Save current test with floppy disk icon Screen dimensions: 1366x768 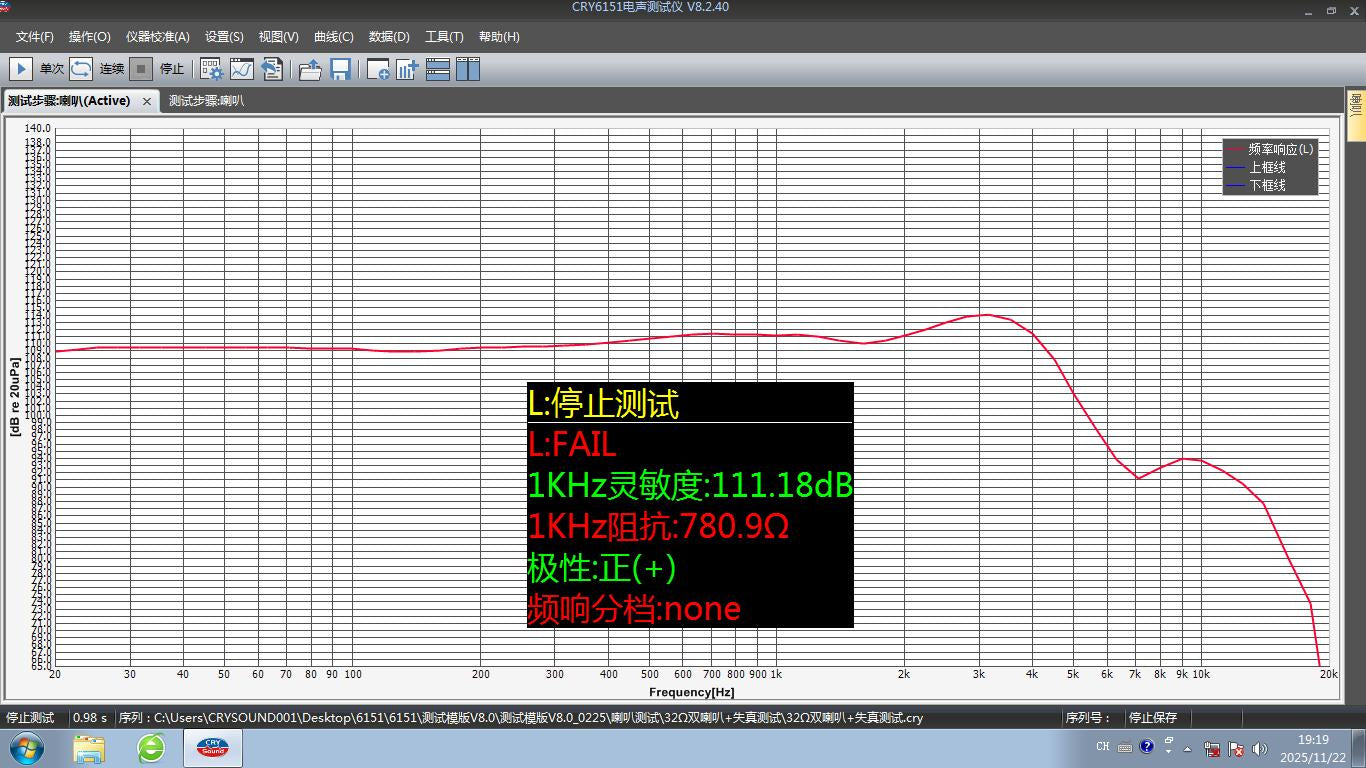tap(340, 69)
